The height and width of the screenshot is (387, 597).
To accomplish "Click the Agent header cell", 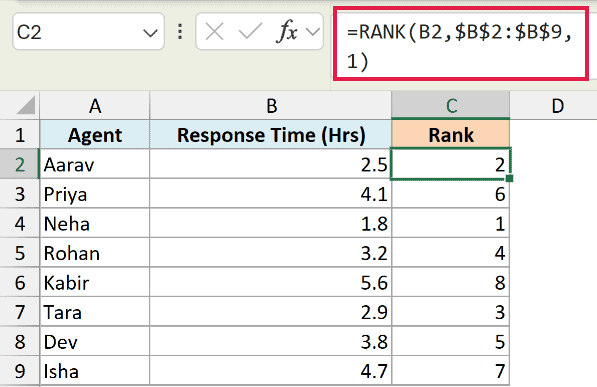I will pos(95,135).
